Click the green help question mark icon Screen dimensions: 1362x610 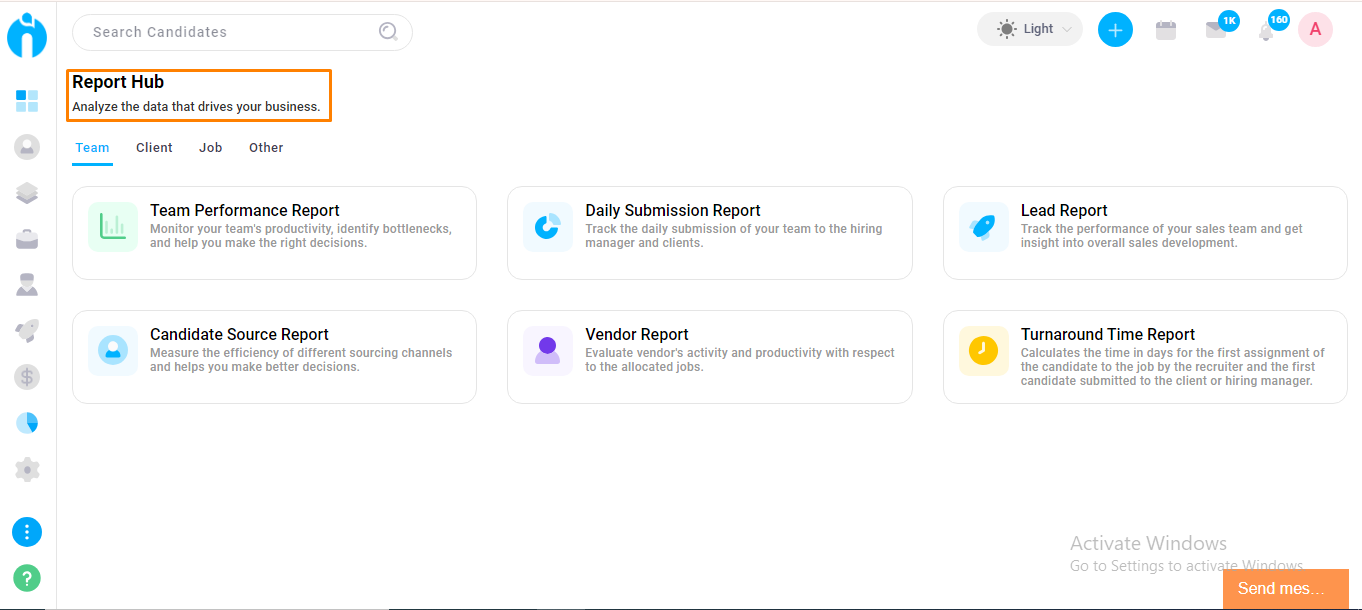click(27, 578)
